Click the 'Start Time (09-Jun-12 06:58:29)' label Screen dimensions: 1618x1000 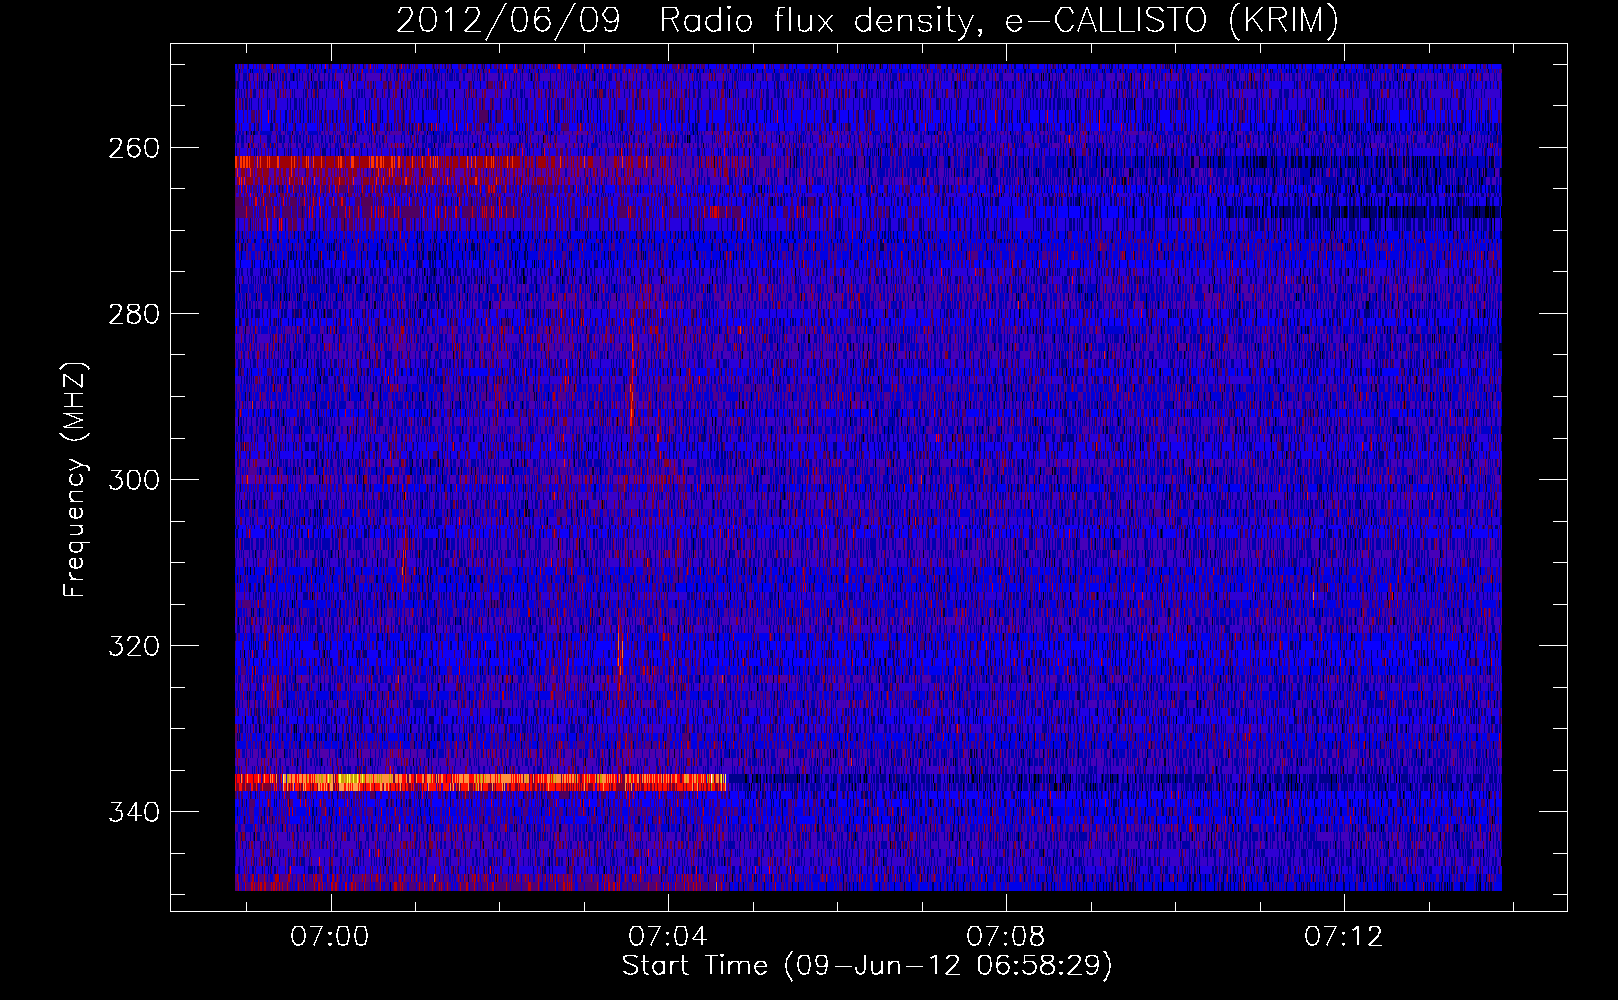tap(867, 966)
